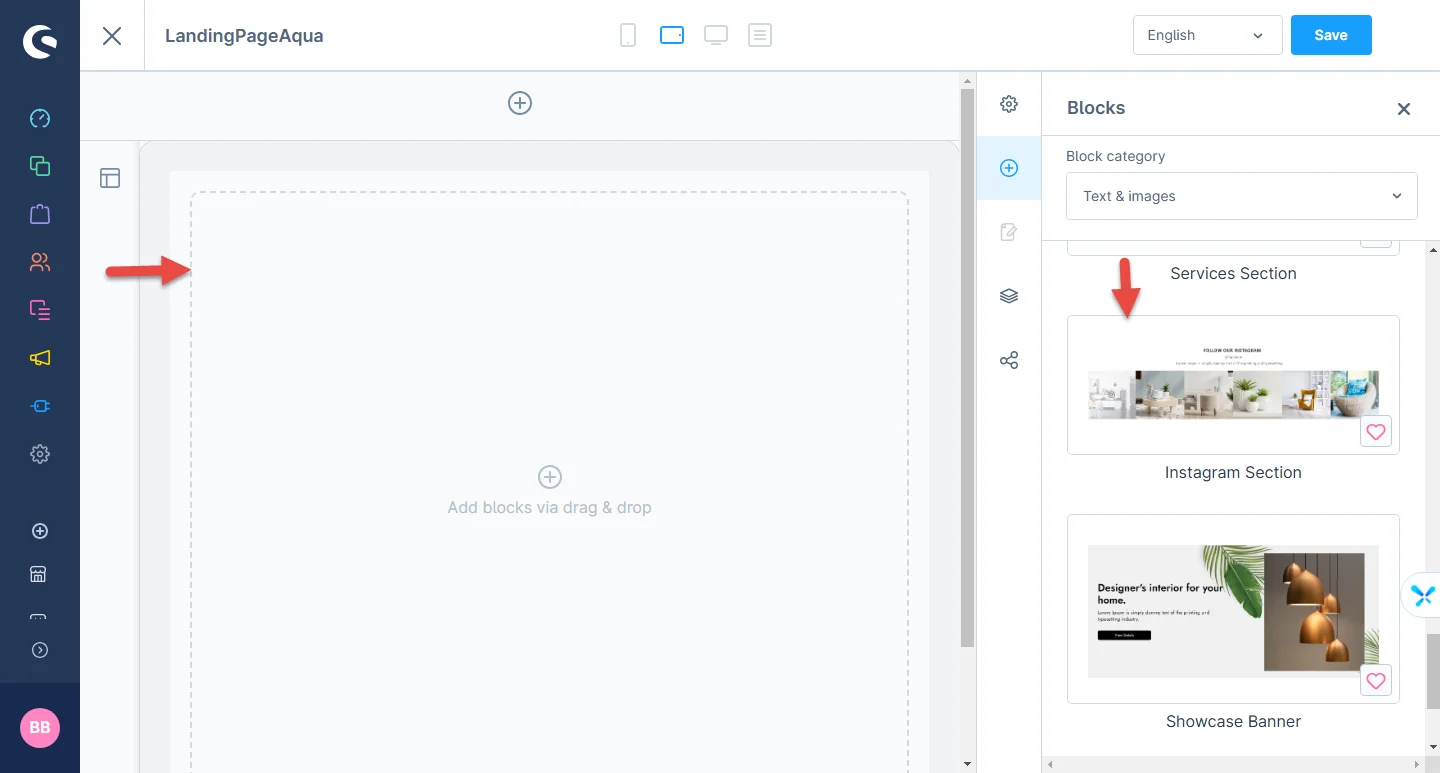Viewport: 1440px width, 773px height.
Task: Expand the left sidebar menu
Action: 40,650
